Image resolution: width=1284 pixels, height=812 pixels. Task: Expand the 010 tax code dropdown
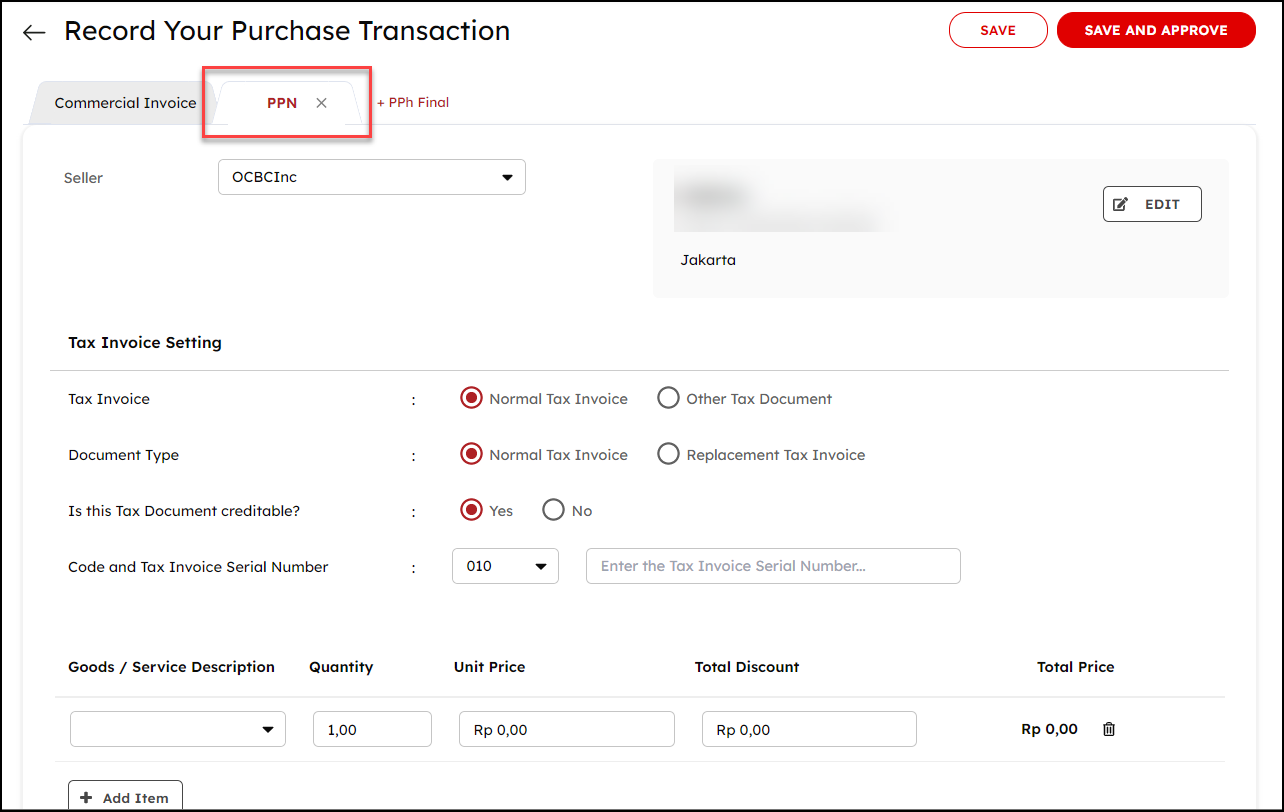tap(505, 566)
